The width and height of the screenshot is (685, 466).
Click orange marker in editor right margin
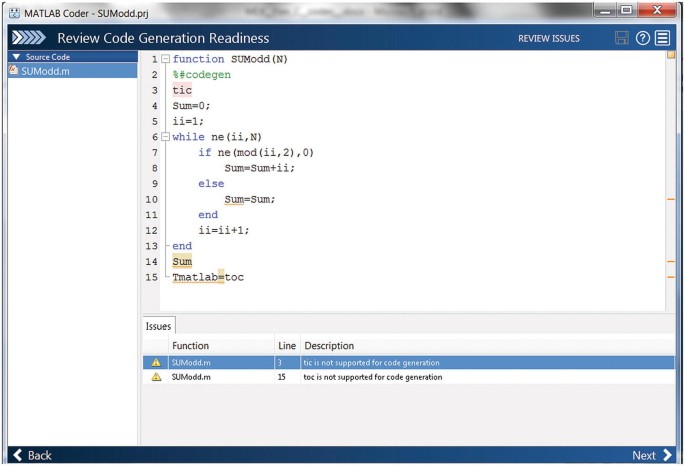click(x=671, y=199)
